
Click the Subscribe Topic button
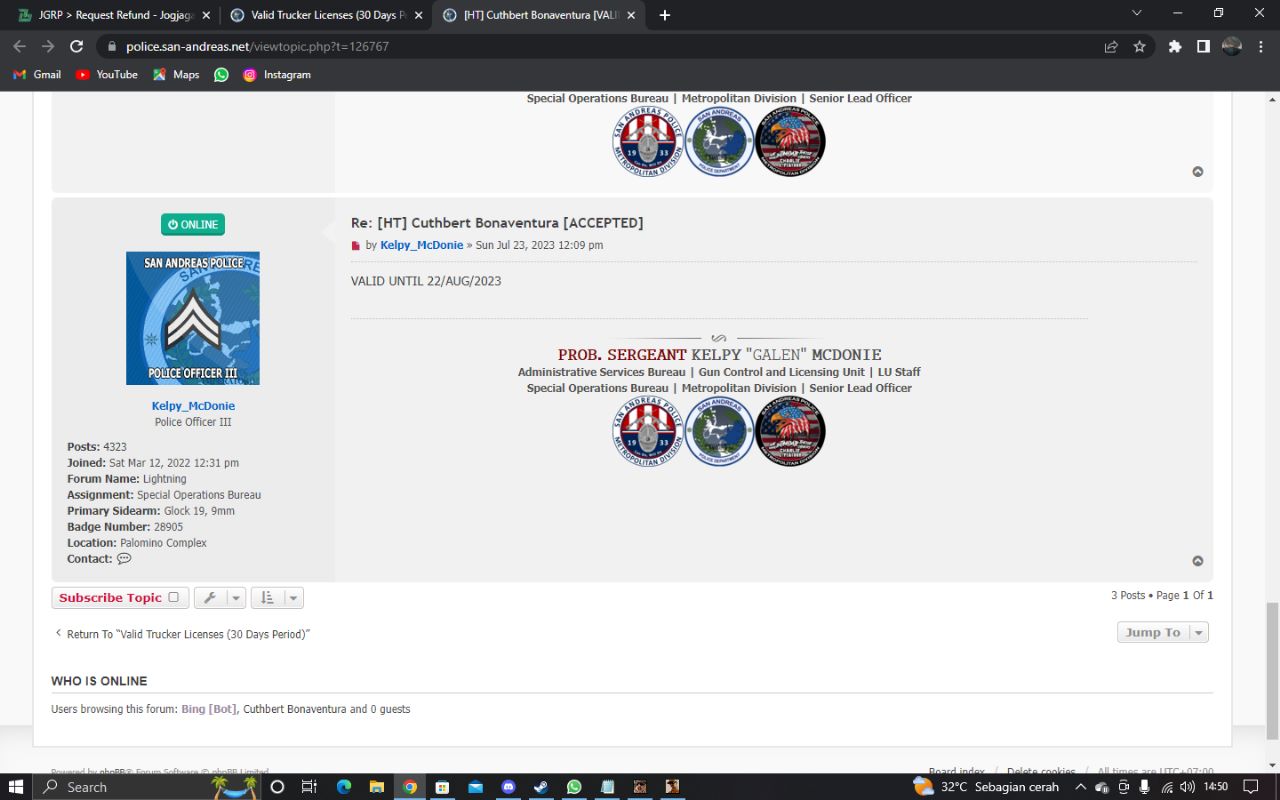(x=119, y=598)
